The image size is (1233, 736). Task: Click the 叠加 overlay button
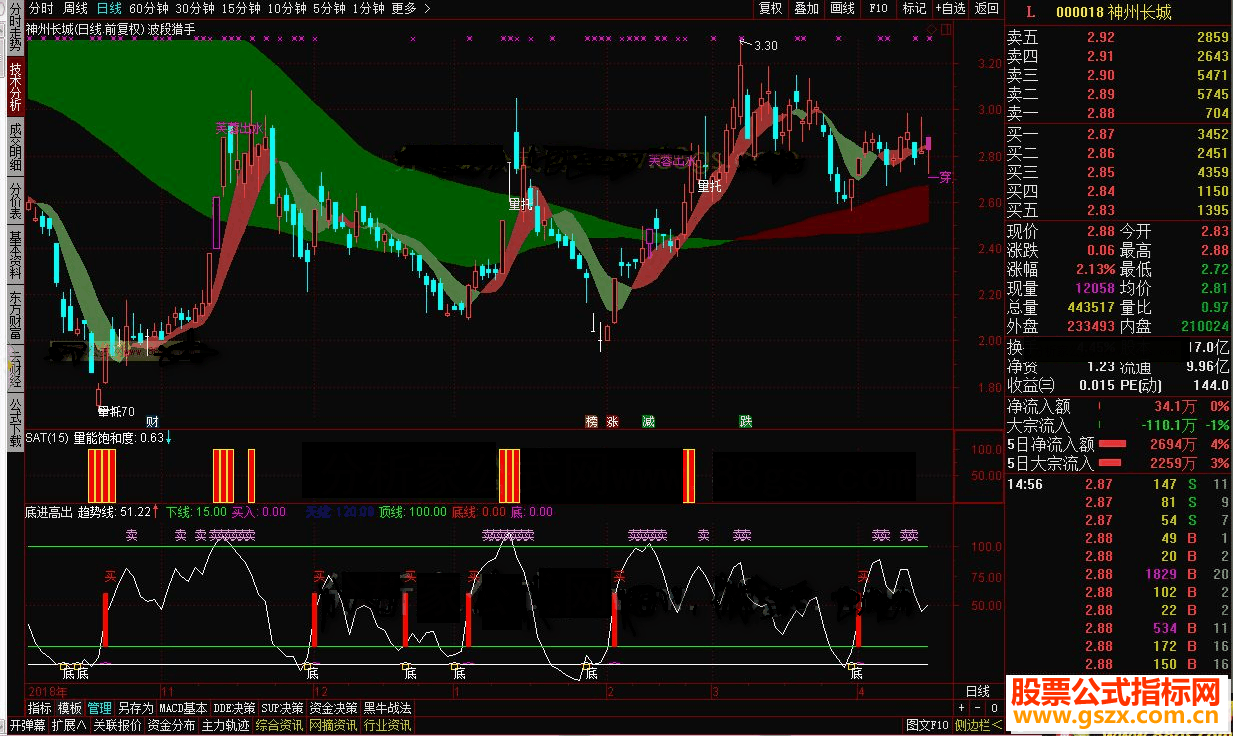(x=806, y=8)
